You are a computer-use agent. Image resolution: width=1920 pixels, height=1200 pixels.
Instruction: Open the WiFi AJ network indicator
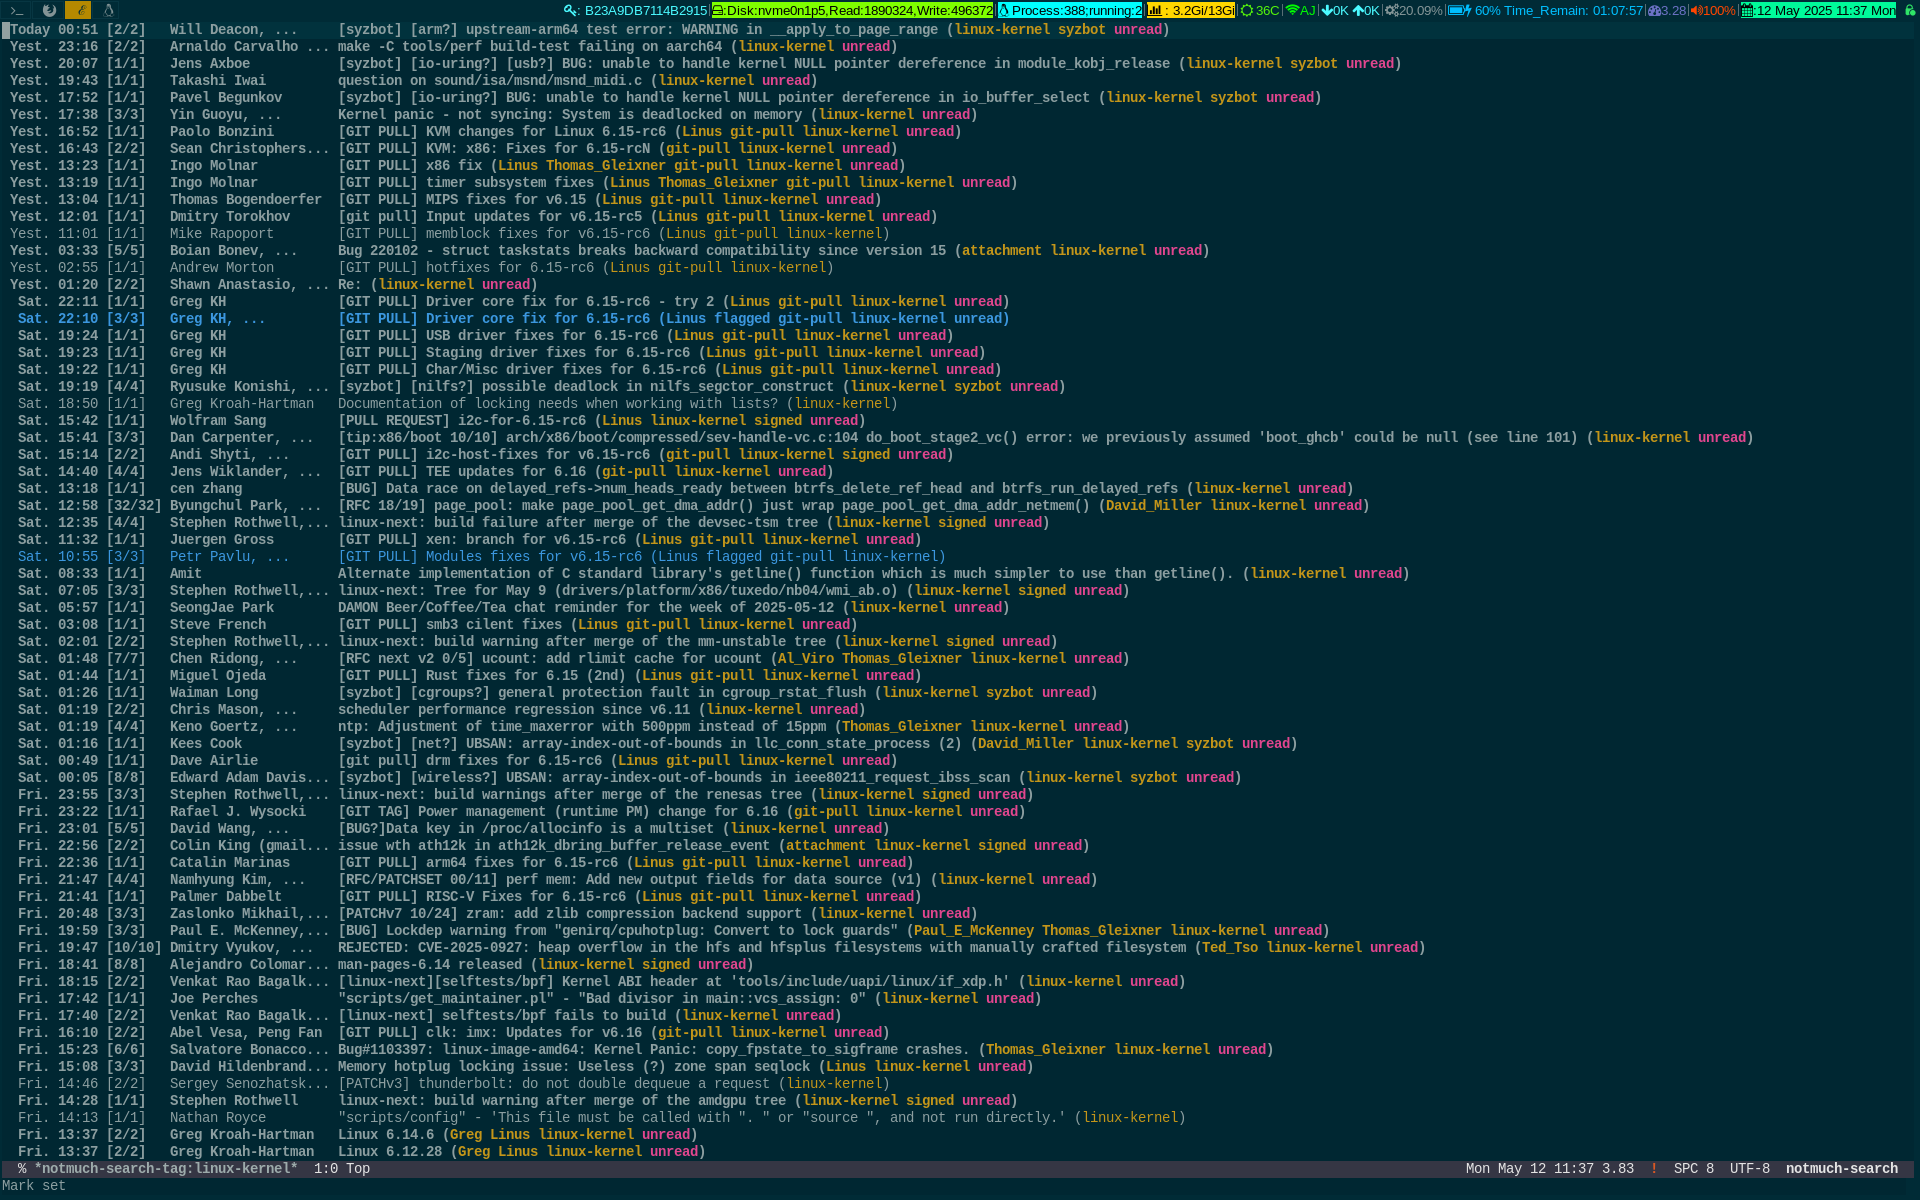[x=1300, y=10]
